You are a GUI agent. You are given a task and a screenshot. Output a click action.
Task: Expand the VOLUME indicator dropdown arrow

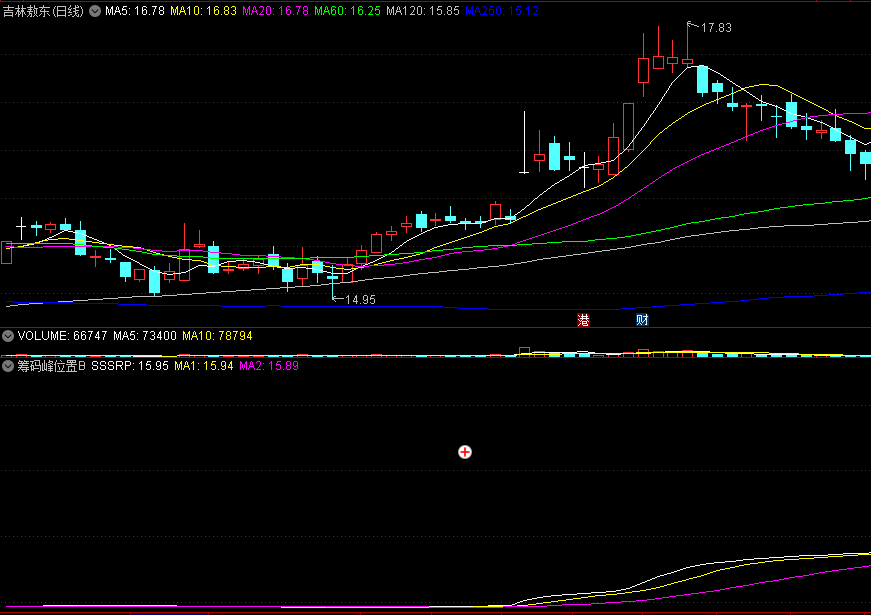point(8,336)
